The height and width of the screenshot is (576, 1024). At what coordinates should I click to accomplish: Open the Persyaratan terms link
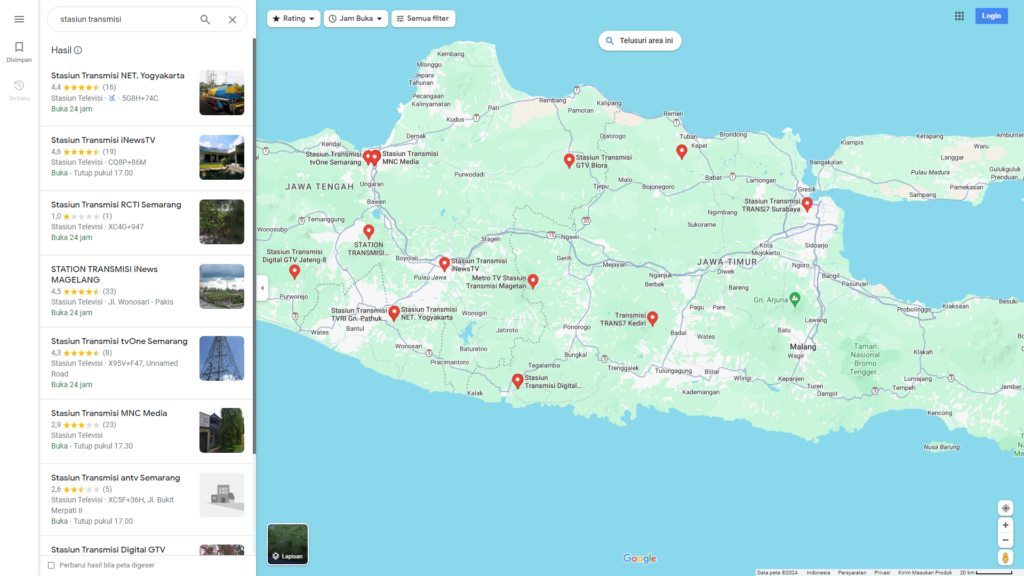tap(852, 573)
